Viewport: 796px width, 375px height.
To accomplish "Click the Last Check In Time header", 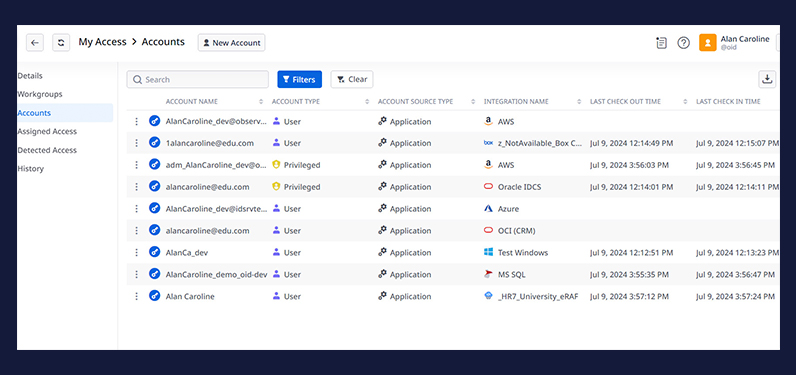I will [728, 101].
